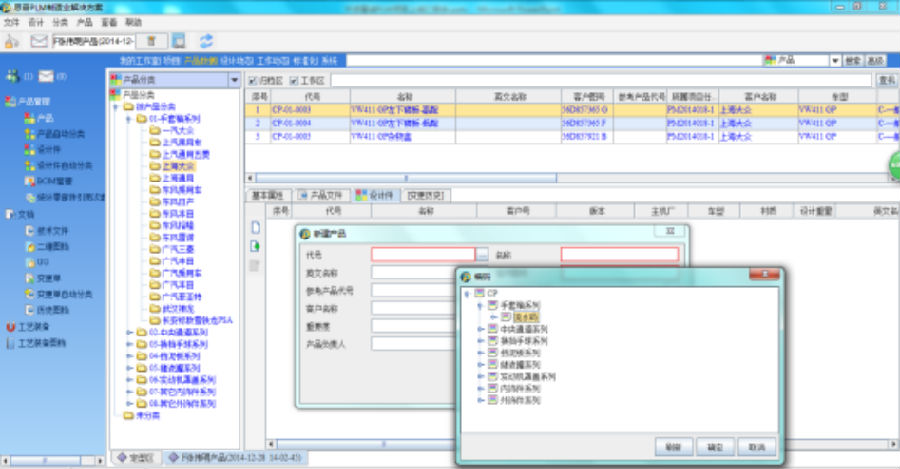Click the 查找 button at filter row end
The height and width of the screenshot is (469, 900).
(887, 80)
